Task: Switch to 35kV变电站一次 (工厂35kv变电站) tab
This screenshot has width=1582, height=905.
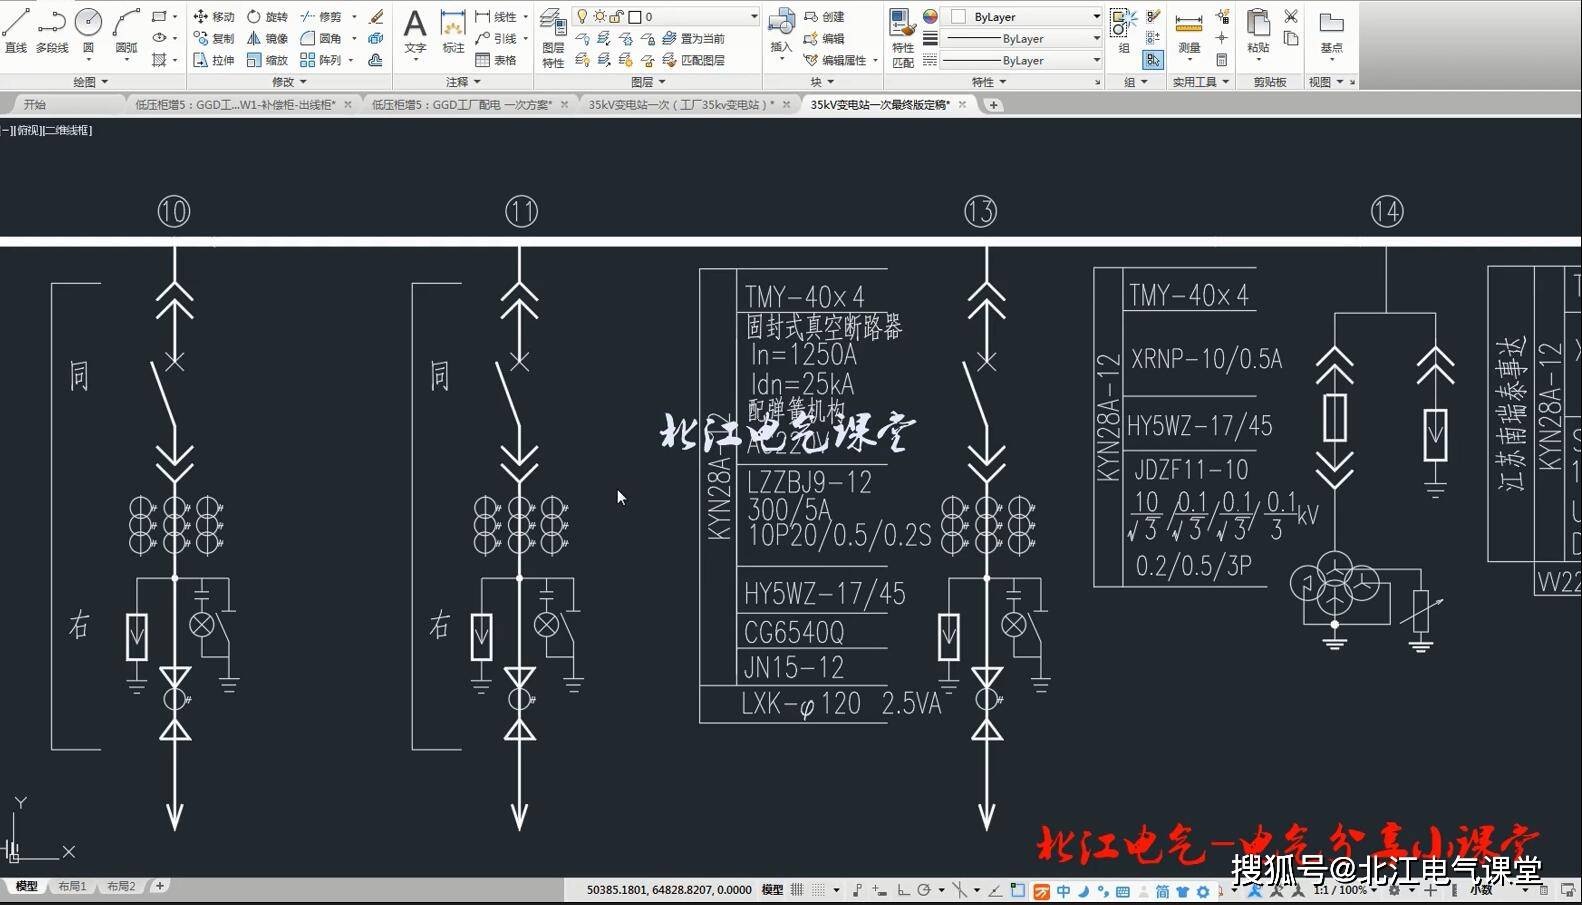Action: pos(682,104)
